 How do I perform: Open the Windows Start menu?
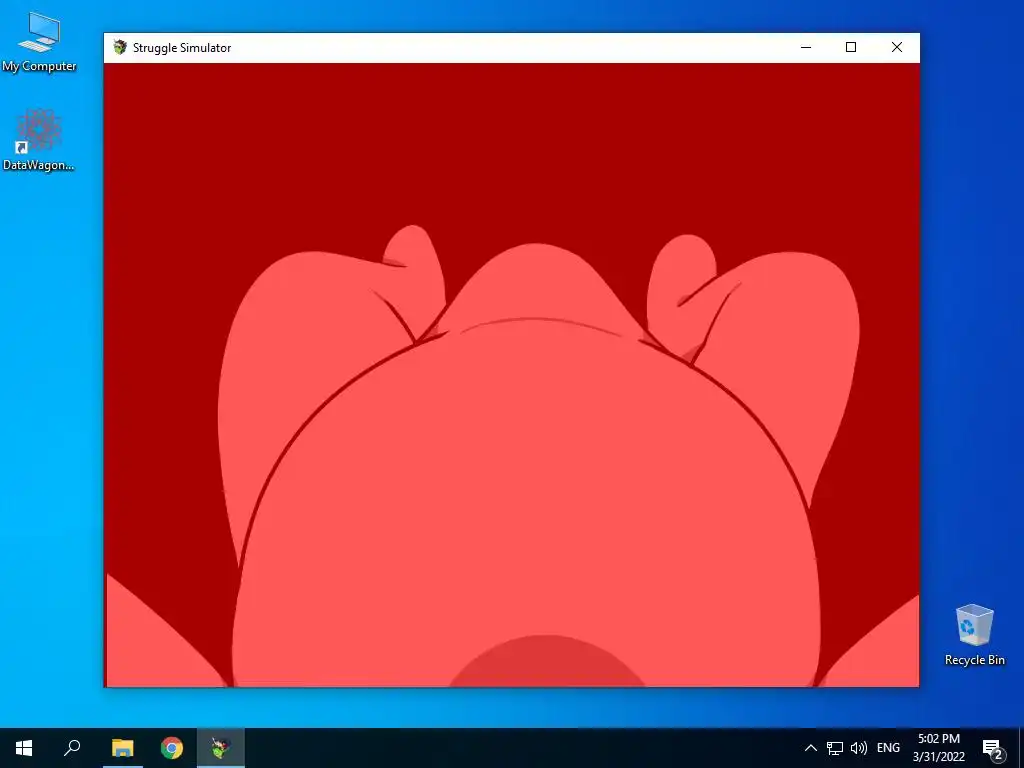(x=24, y=748)
